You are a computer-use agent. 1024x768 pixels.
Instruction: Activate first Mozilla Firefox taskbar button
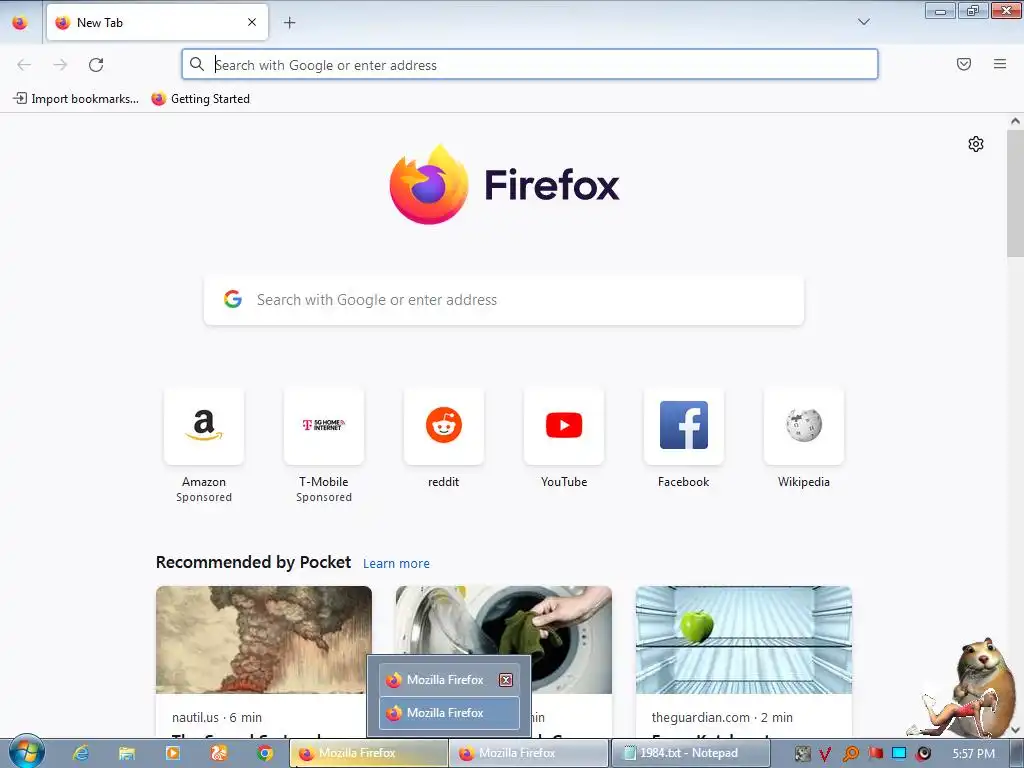click(x=368, y=753)
